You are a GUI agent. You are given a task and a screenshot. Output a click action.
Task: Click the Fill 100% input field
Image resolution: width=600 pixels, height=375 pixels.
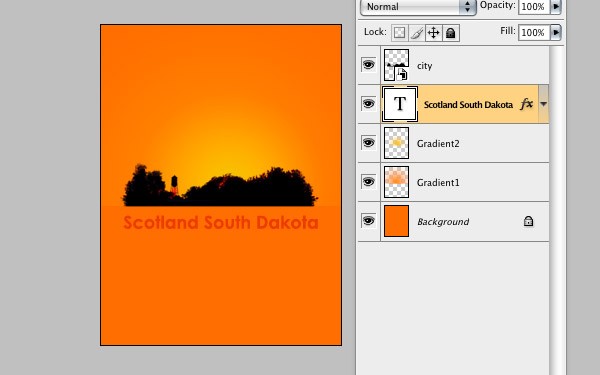534,33
